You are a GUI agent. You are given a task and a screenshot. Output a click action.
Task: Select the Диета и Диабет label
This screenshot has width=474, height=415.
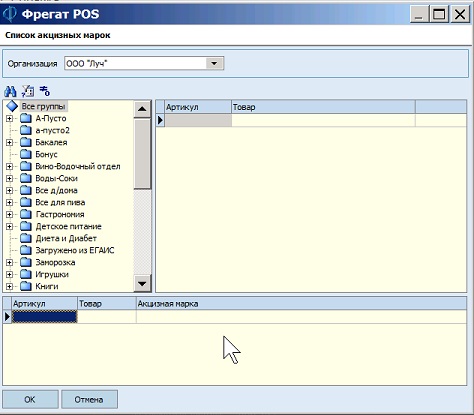pyautogui.click(x=66, y=238)
